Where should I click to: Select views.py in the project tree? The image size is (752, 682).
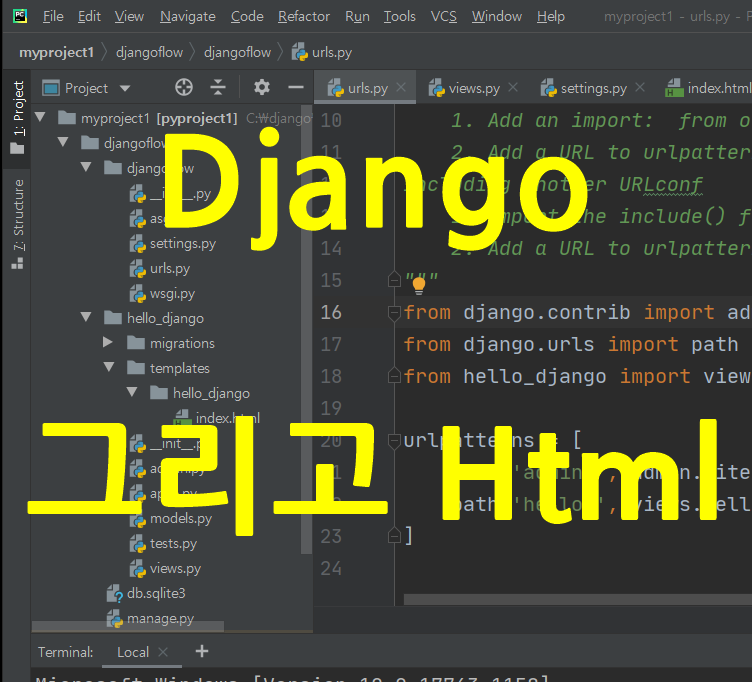point(175,568)
